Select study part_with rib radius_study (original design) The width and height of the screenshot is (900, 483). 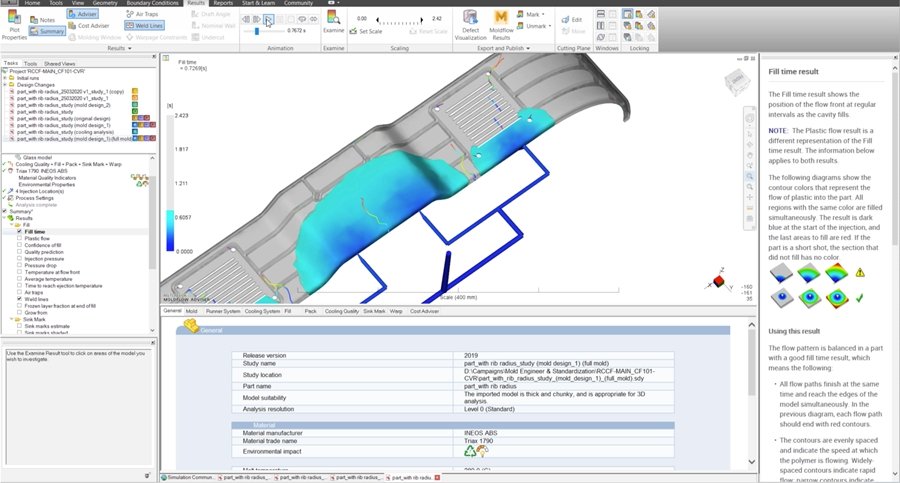(63, 118)
